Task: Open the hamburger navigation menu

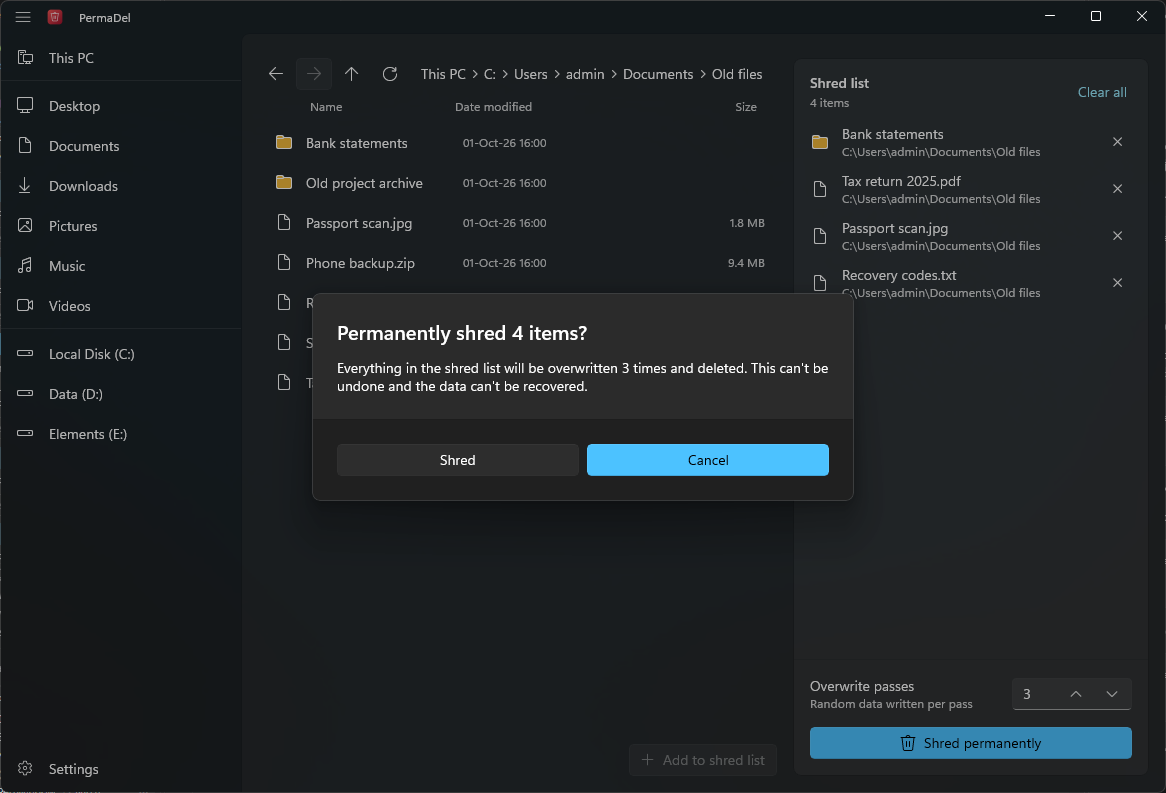Action: pos(23,16)
